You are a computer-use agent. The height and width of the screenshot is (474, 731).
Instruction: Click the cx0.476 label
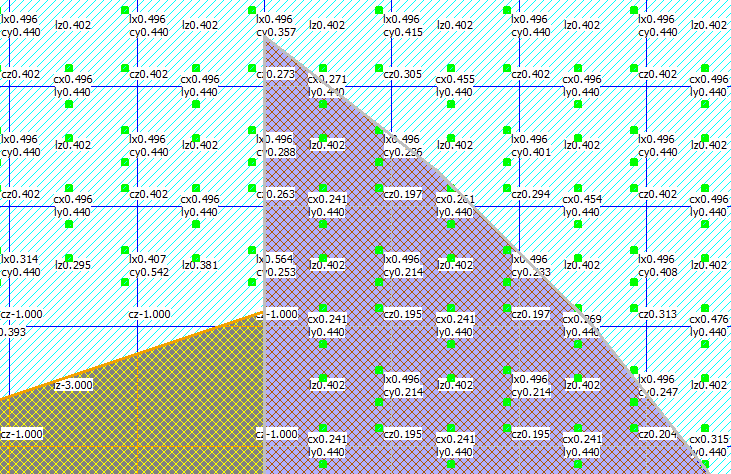tap(709, 319)
